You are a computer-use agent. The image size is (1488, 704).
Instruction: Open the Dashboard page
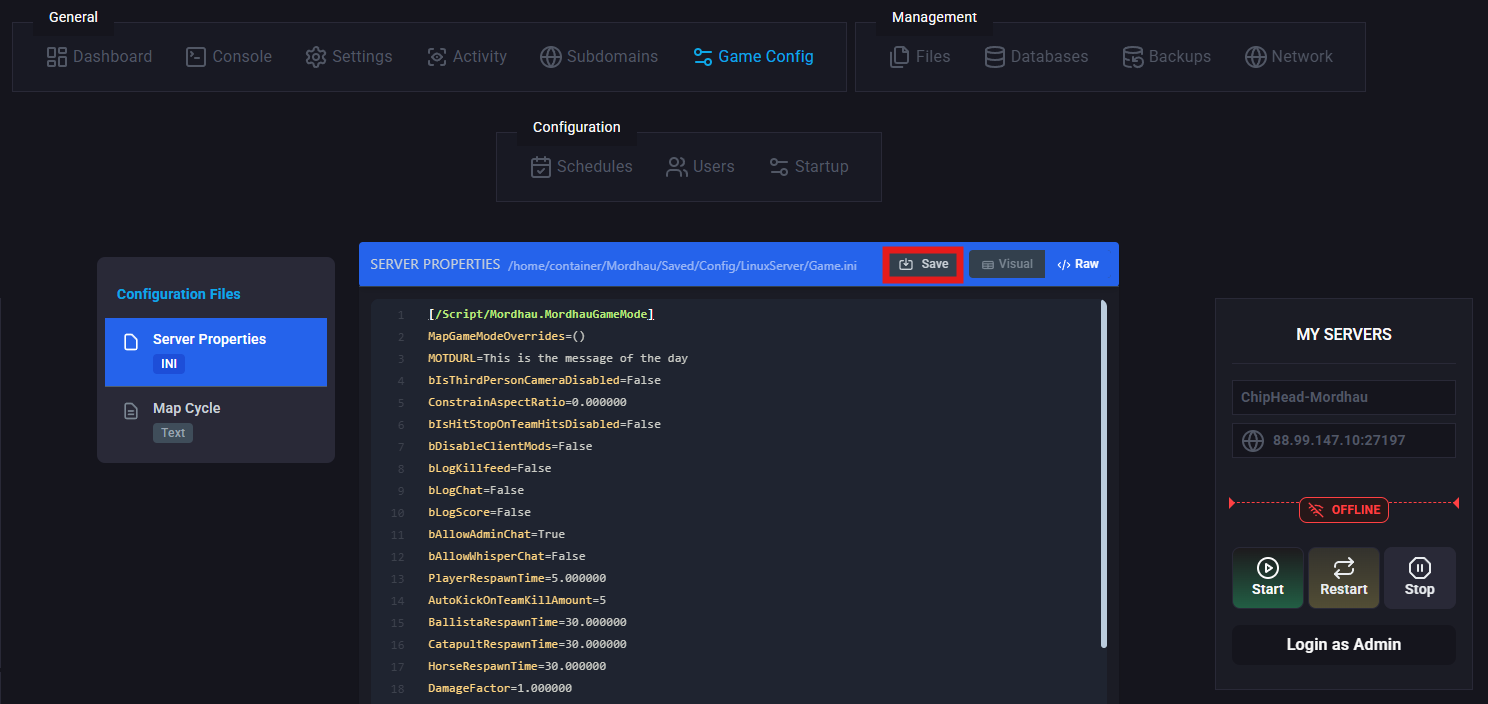pos(100,57)
